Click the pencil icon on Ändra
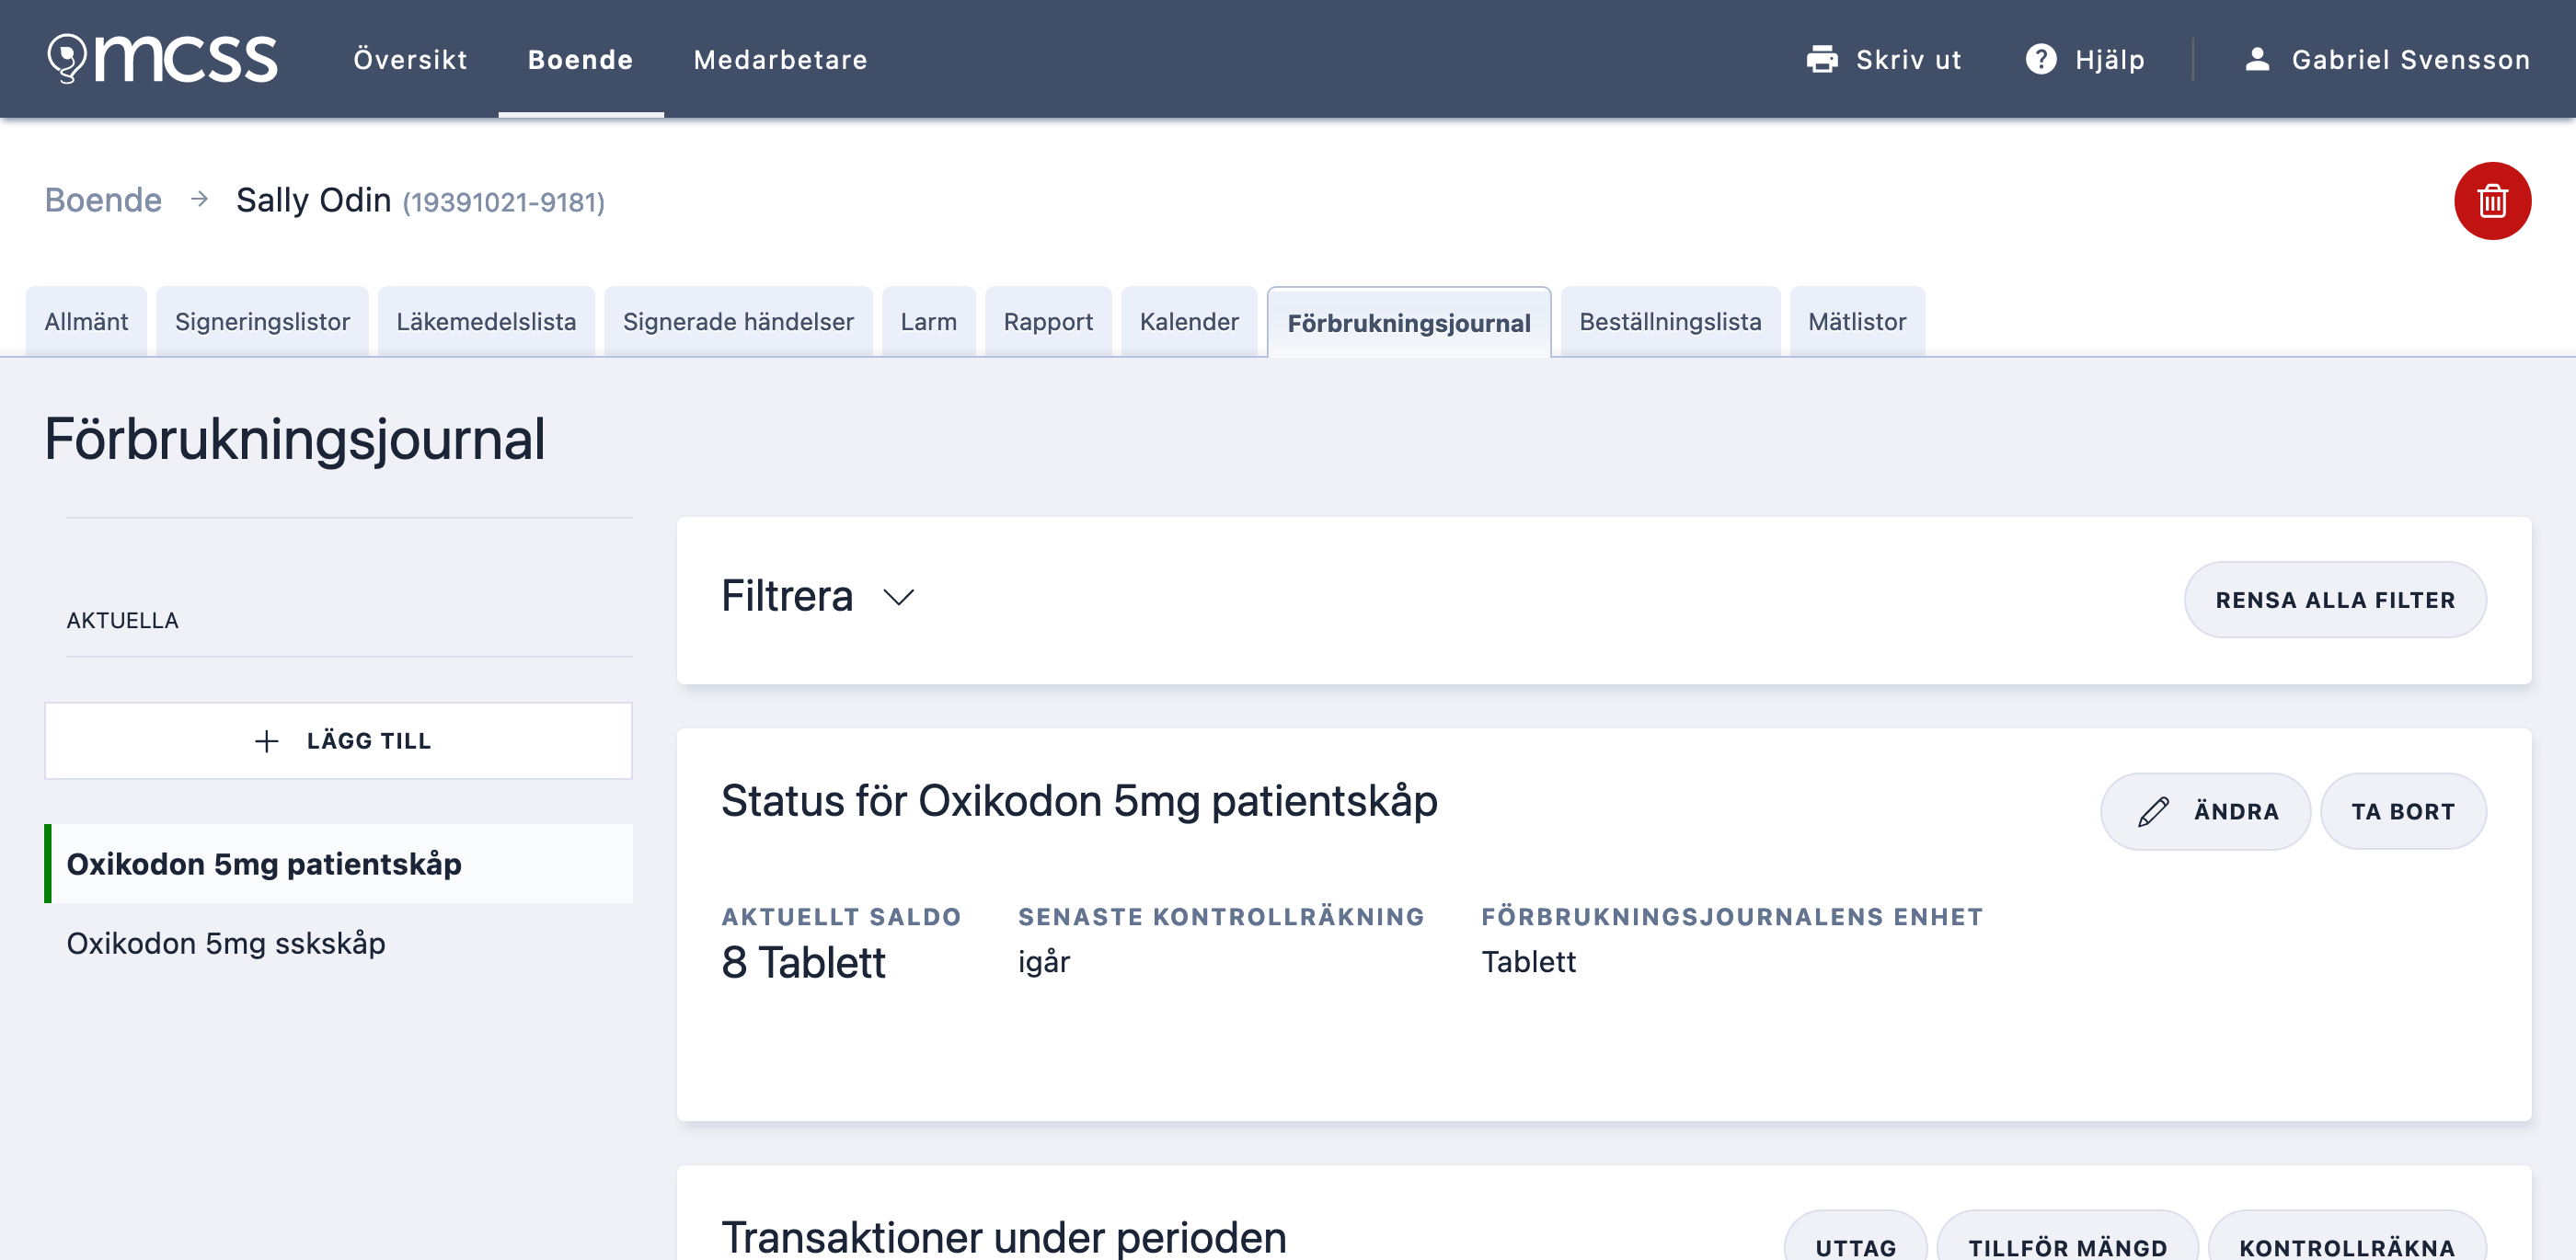Screen dimensions: 2576x1260 (x=2153, y=811)
